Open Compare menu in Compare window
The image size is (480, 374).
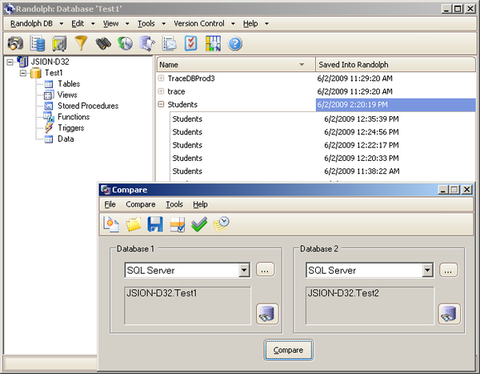(140, 204)
